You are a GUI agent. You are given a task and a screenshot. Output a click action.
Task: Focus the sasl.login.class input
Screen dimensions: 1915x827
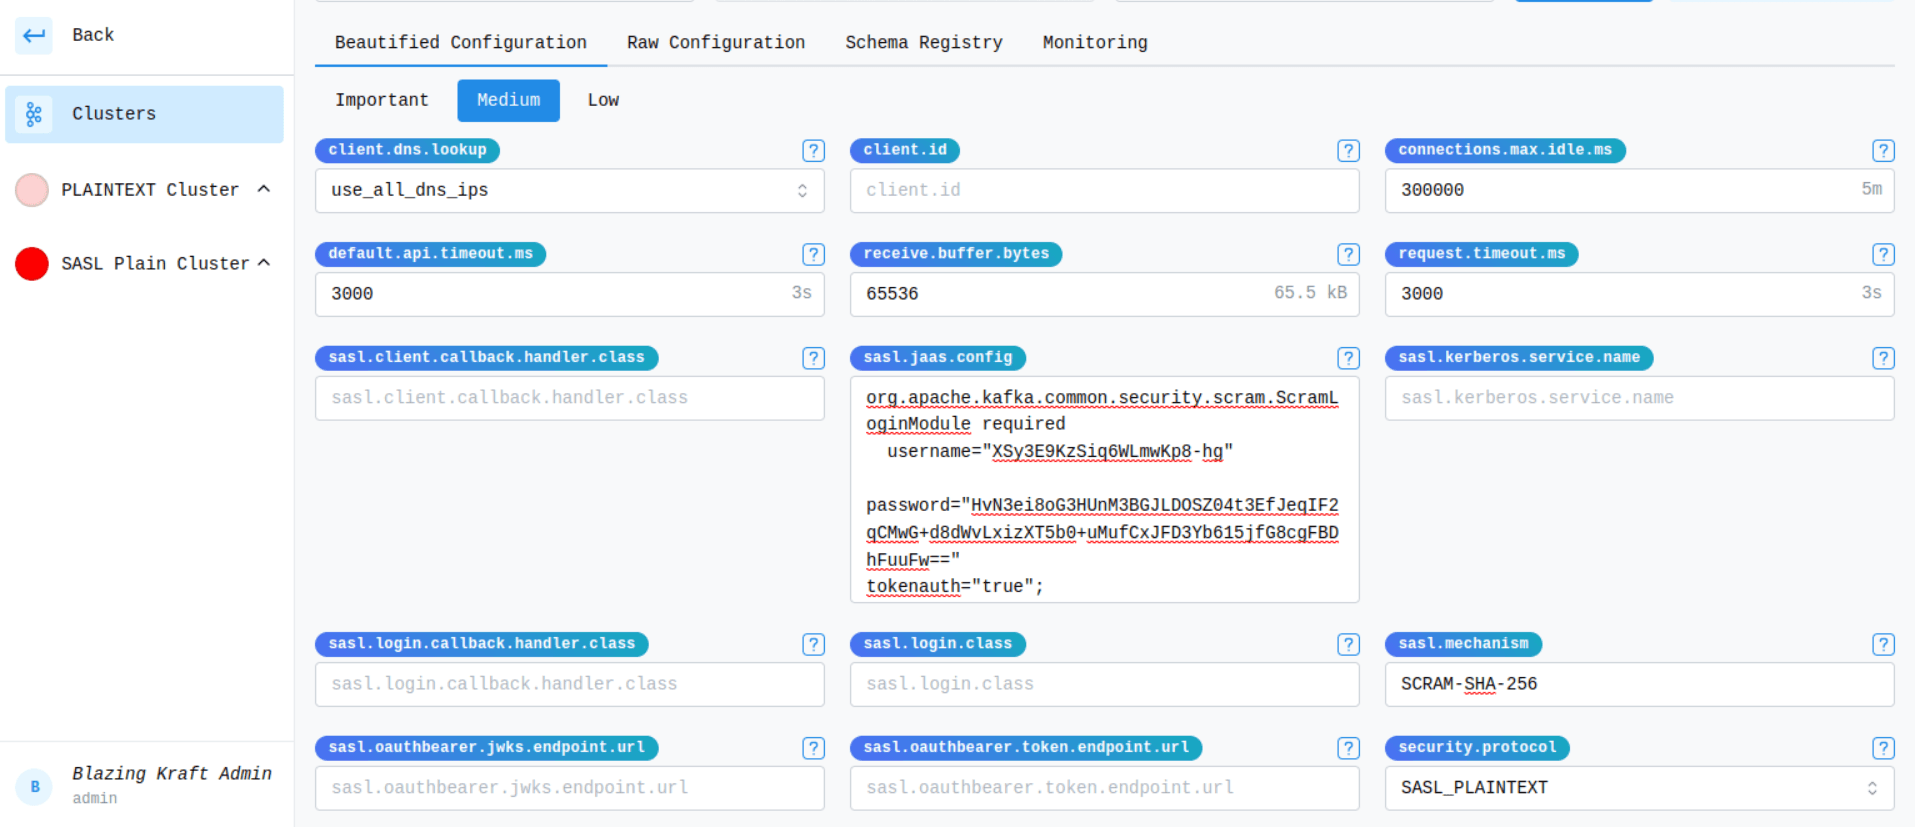pyautogui.click(x=1105, y=684)
